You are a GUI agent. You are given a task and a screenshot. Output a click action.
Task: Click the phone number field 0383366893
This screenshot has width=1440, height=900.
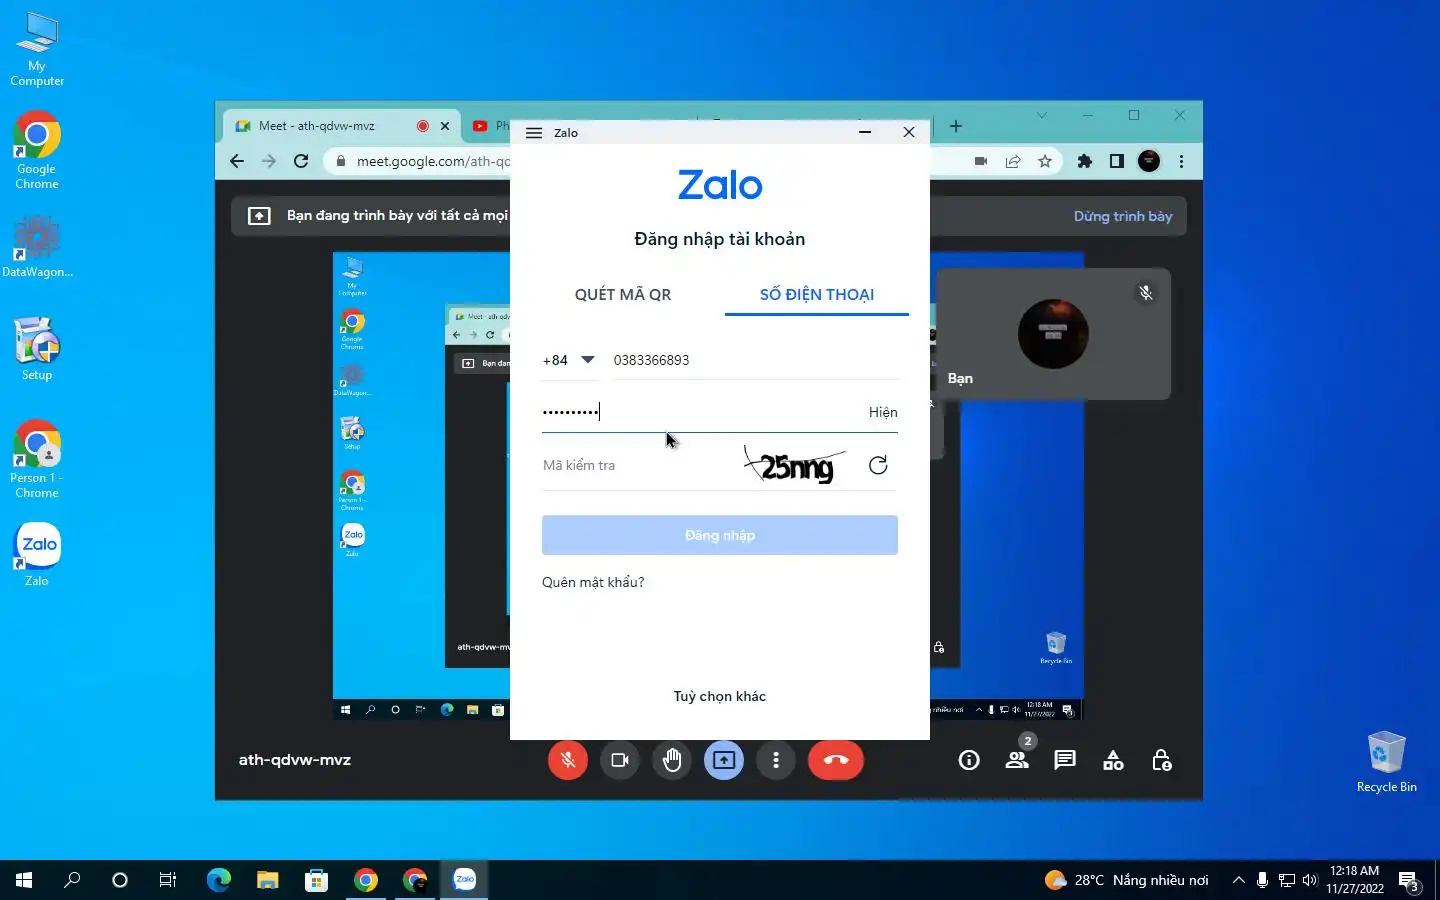point(755,360)
